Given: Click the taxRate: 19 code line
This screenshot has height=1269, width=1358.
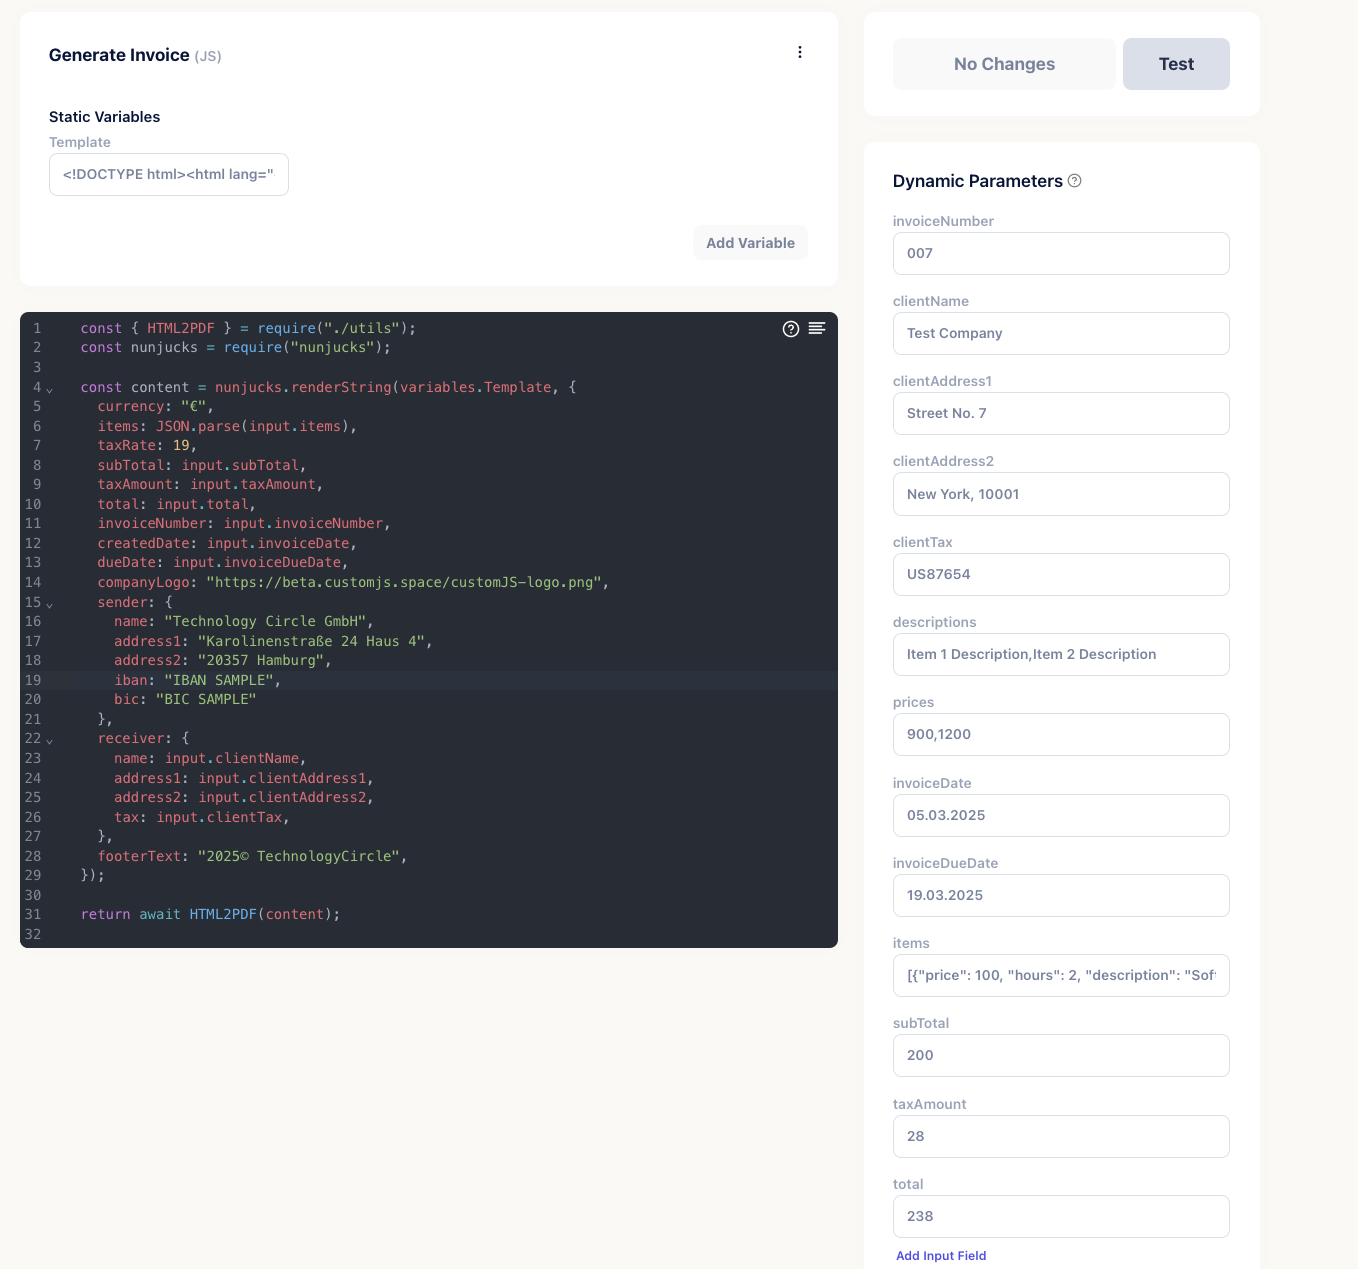Looking at the screenshot, I should pos(147,445).
